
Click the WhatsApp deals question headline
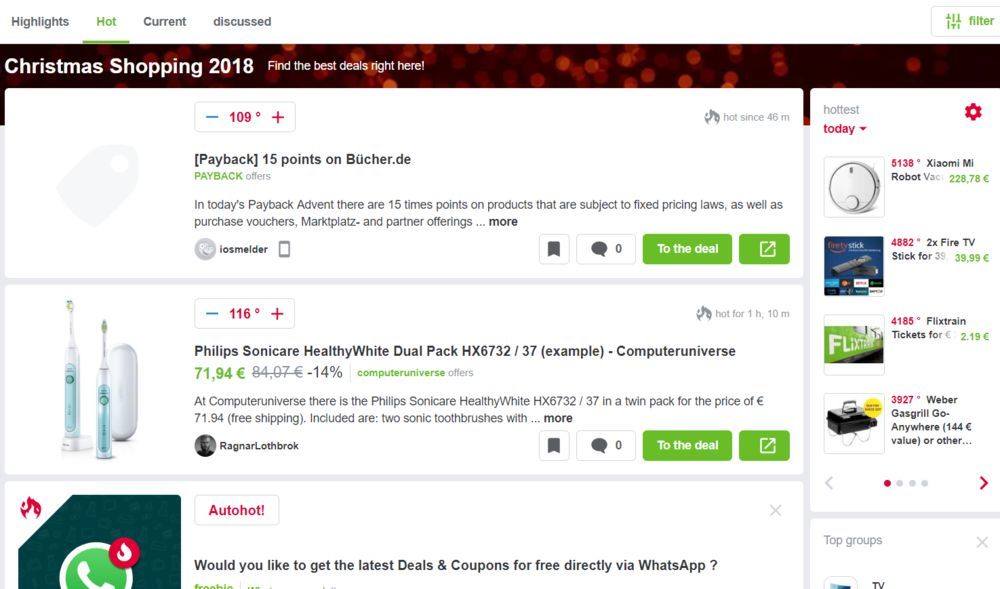click(456, 565)
